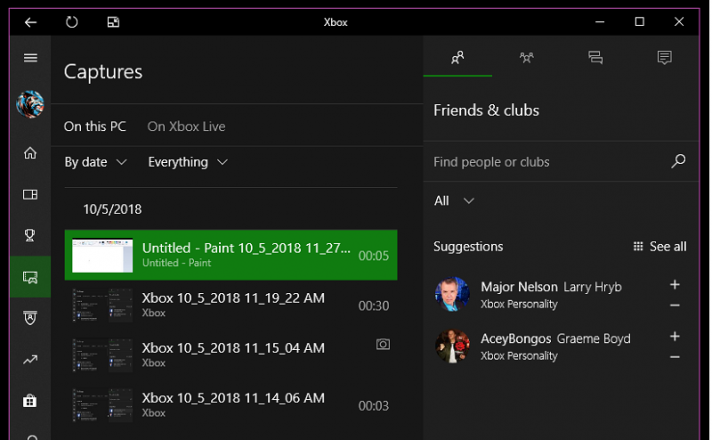Open the profile avatar in sidebar

coord(30,104)
